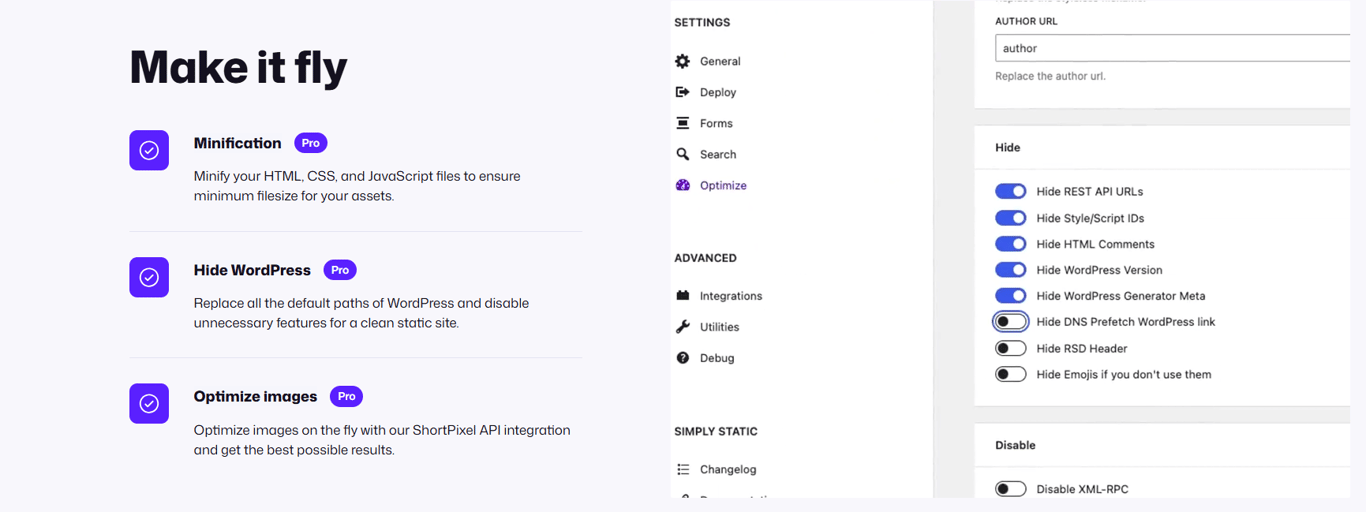Click the Forms icon in Settings
Screen dimensions: 1366x512
[x=682, y=123]
